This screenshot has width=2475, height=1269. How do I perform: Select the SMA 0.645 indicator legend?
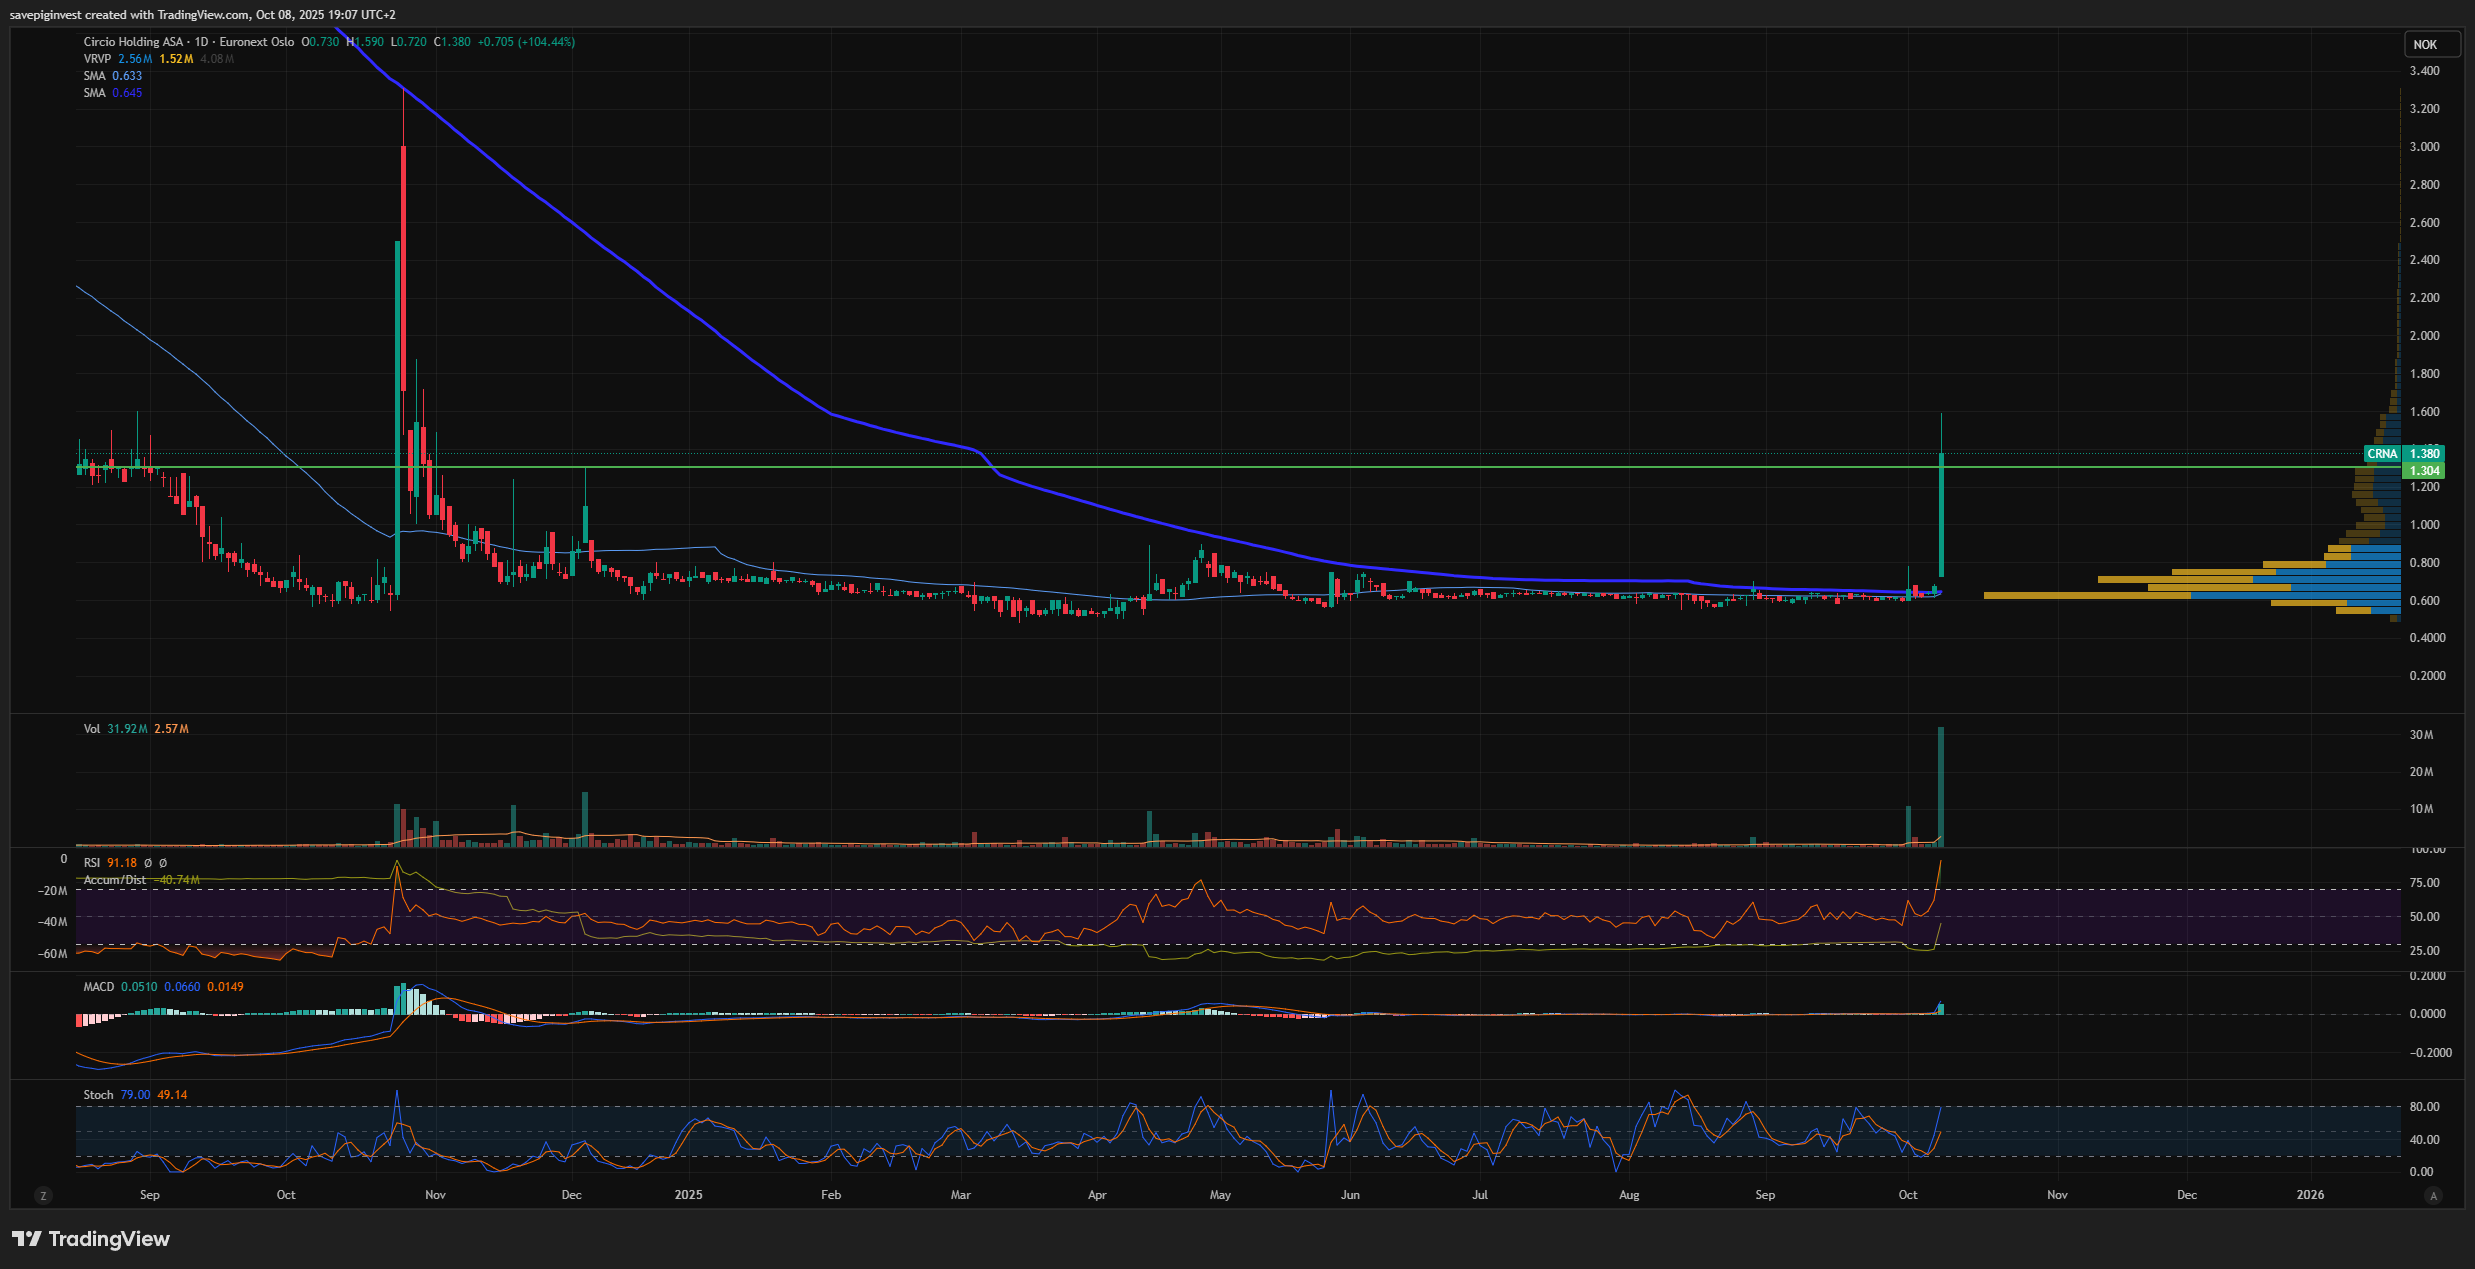tap(94, 93)
